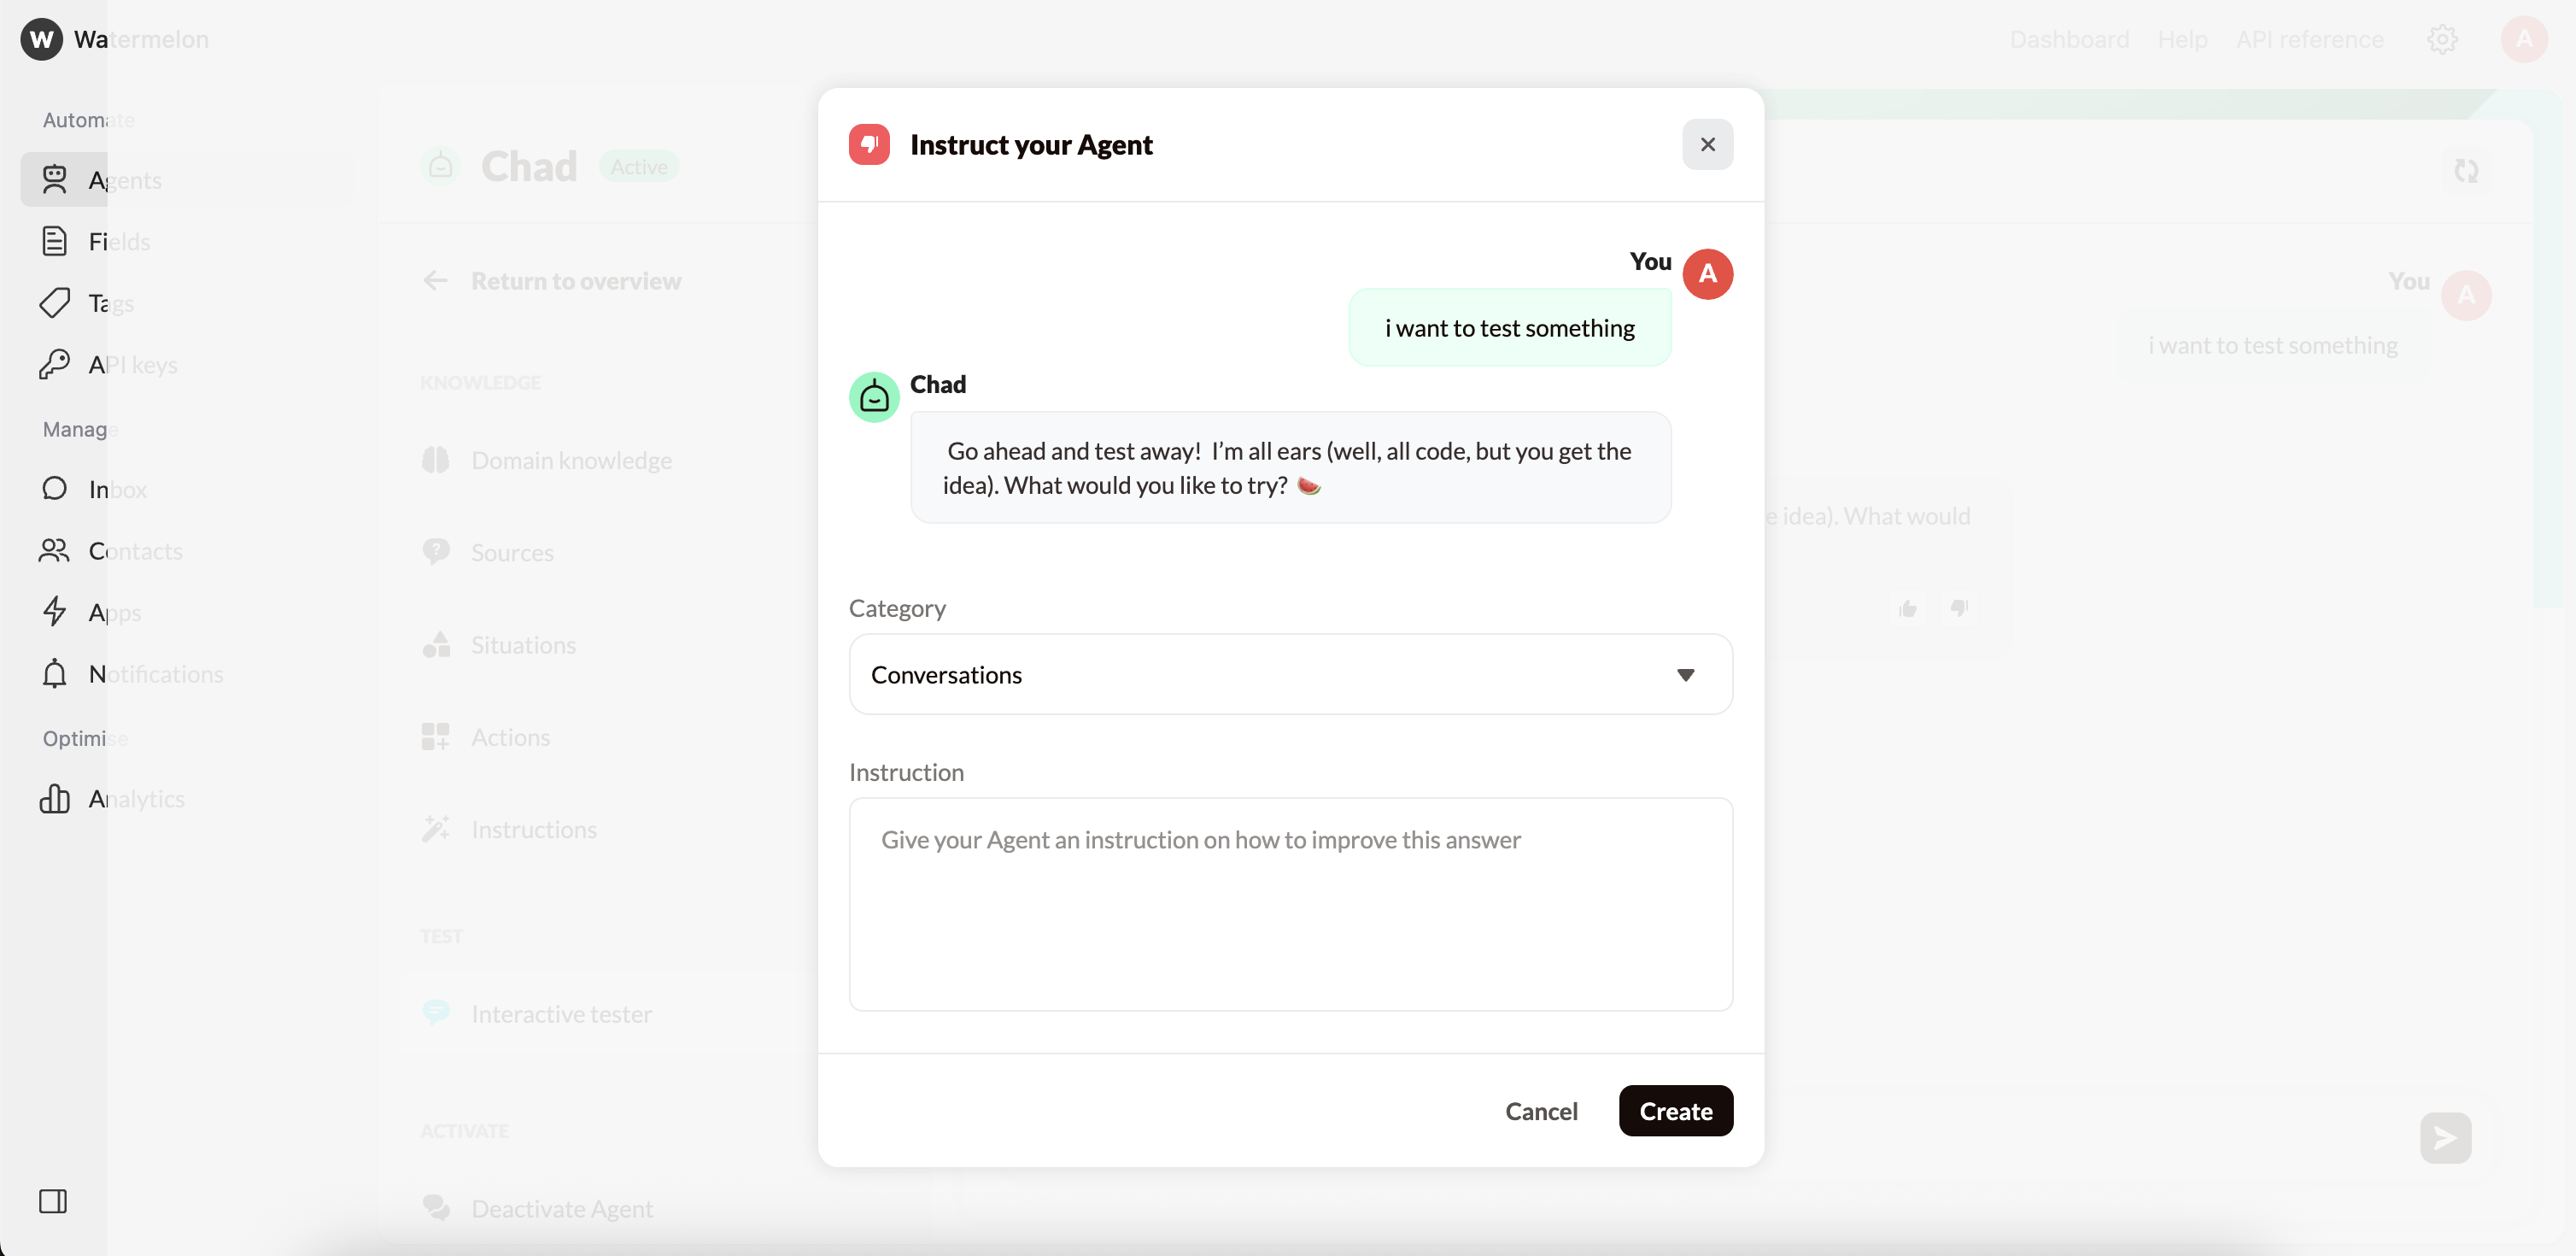The height and width of the screenshot is (1256, 2576).
Task: Go to Contacts people icon
Action: coord(54,551)
